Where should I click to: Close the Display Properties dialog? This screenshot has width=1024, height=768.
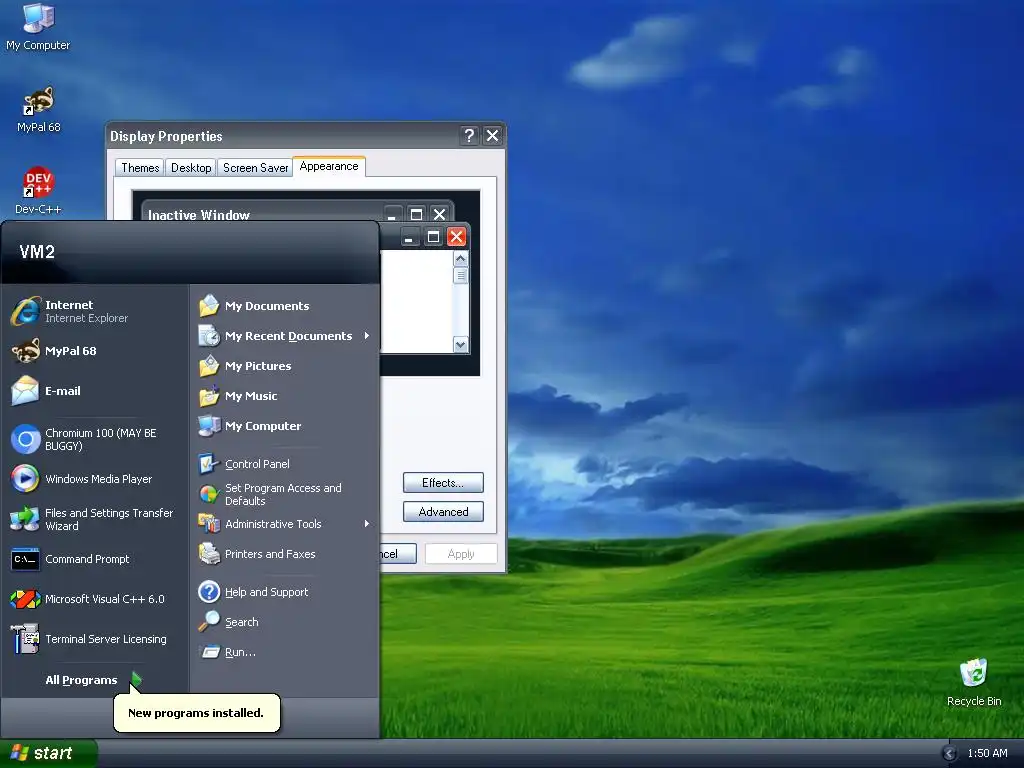click(x=492, y=136)
